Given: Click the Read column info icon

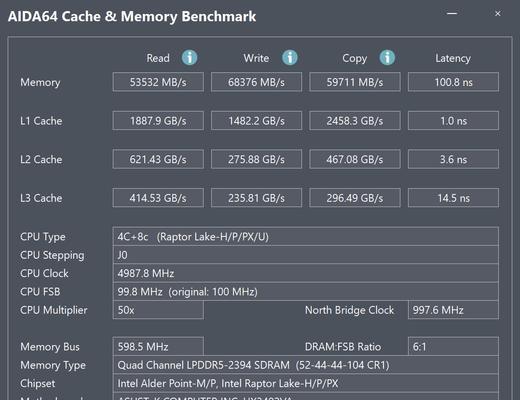Looking at the screenshot, I should pos(189,58).
